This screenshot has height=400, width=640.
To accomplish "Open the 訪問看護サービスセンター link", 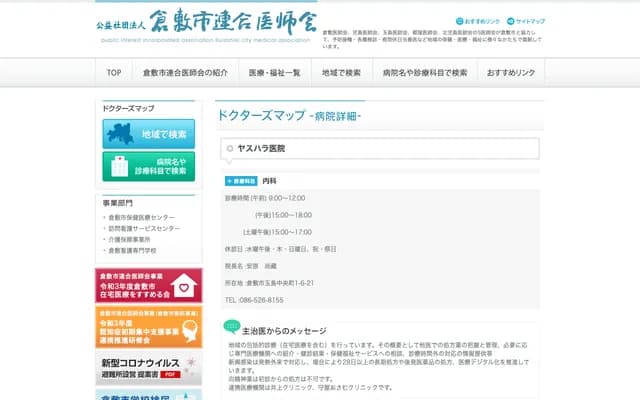I will click(x=144, y=228).
